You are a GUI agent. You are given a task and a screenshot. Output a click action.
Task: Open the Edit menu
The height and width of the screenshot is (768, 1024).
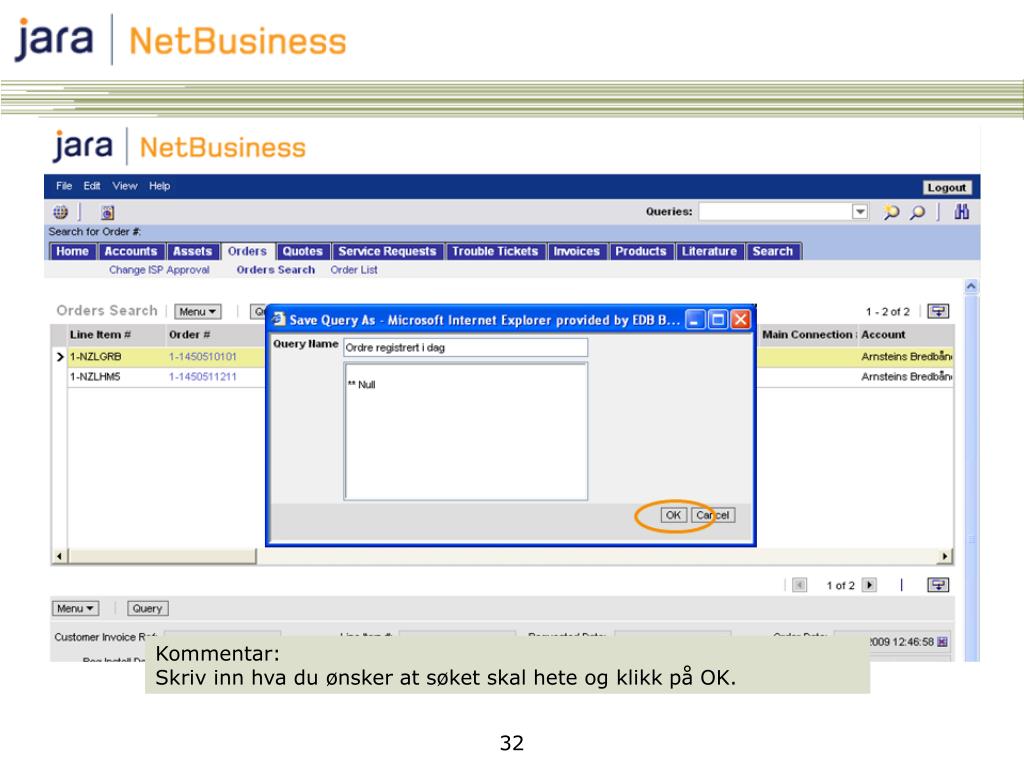[91, 186]
